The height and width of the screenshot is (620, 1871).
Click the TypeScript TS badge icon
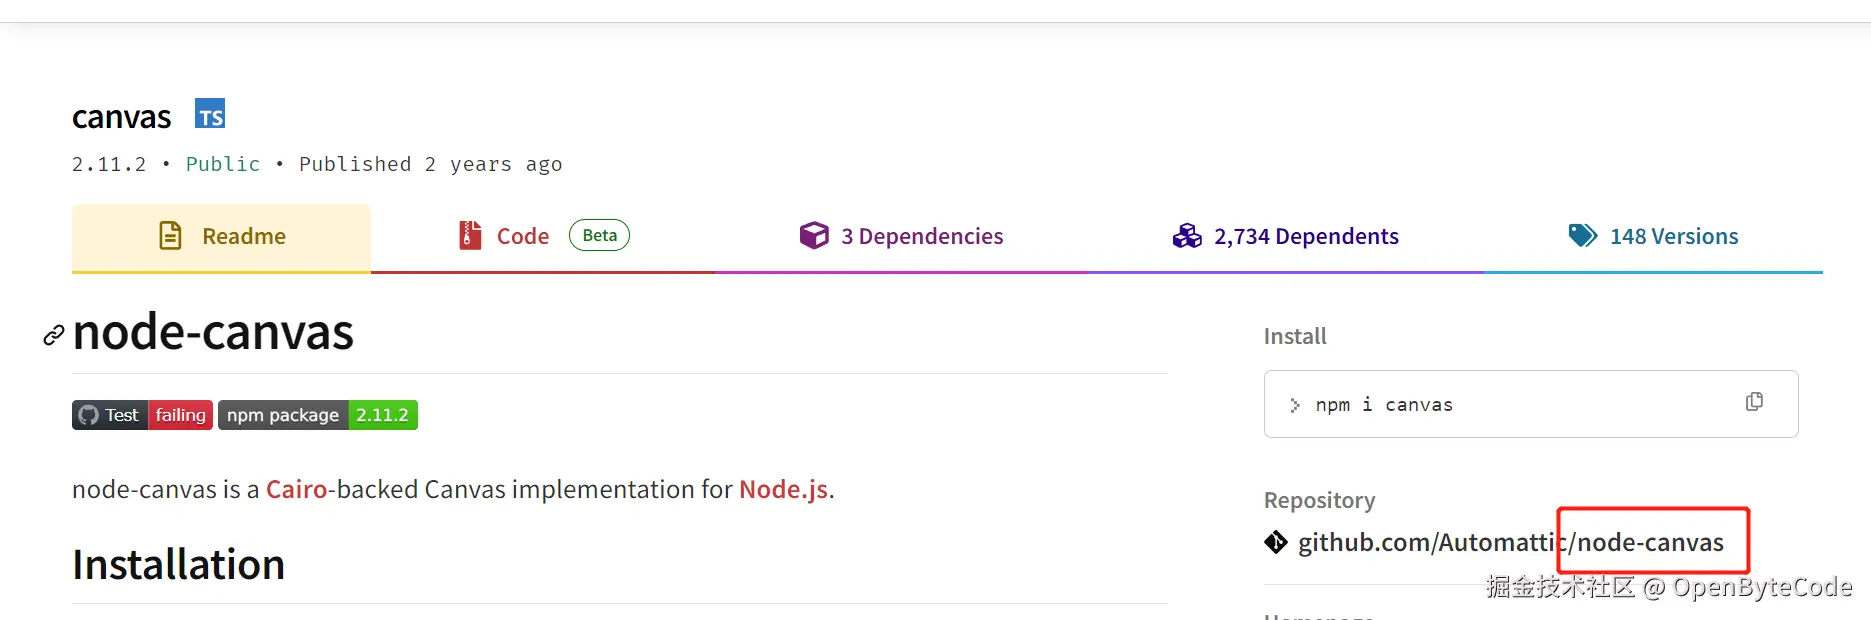(x=210, y=114)
